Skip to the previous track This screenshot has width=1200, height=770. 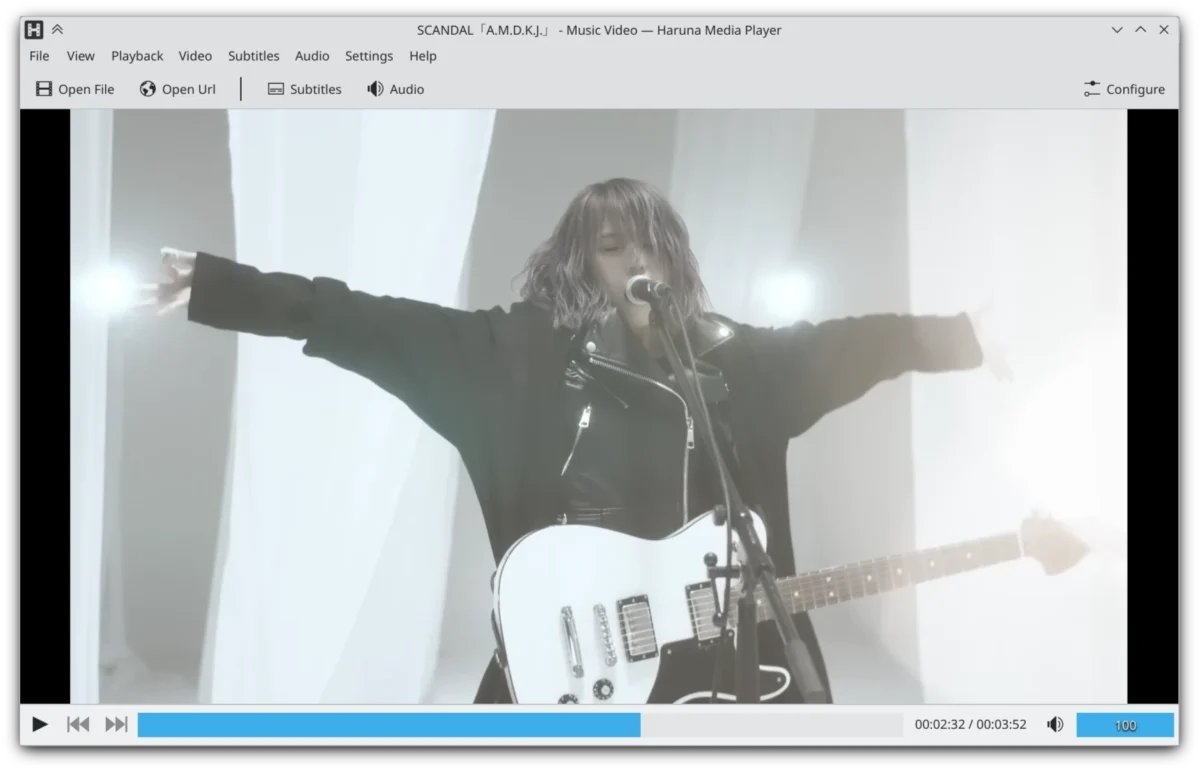(x=78, y=724)
